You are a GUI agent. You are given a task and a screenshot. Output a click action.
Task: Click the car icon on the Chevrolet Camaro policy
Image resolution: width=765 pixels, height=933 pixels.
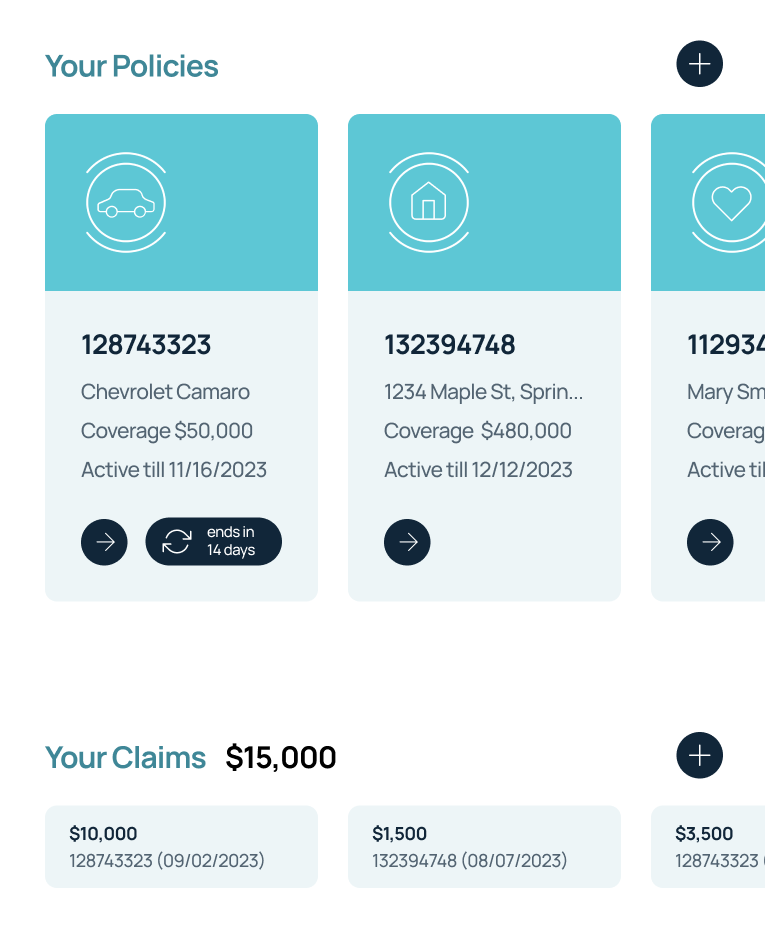125,201
